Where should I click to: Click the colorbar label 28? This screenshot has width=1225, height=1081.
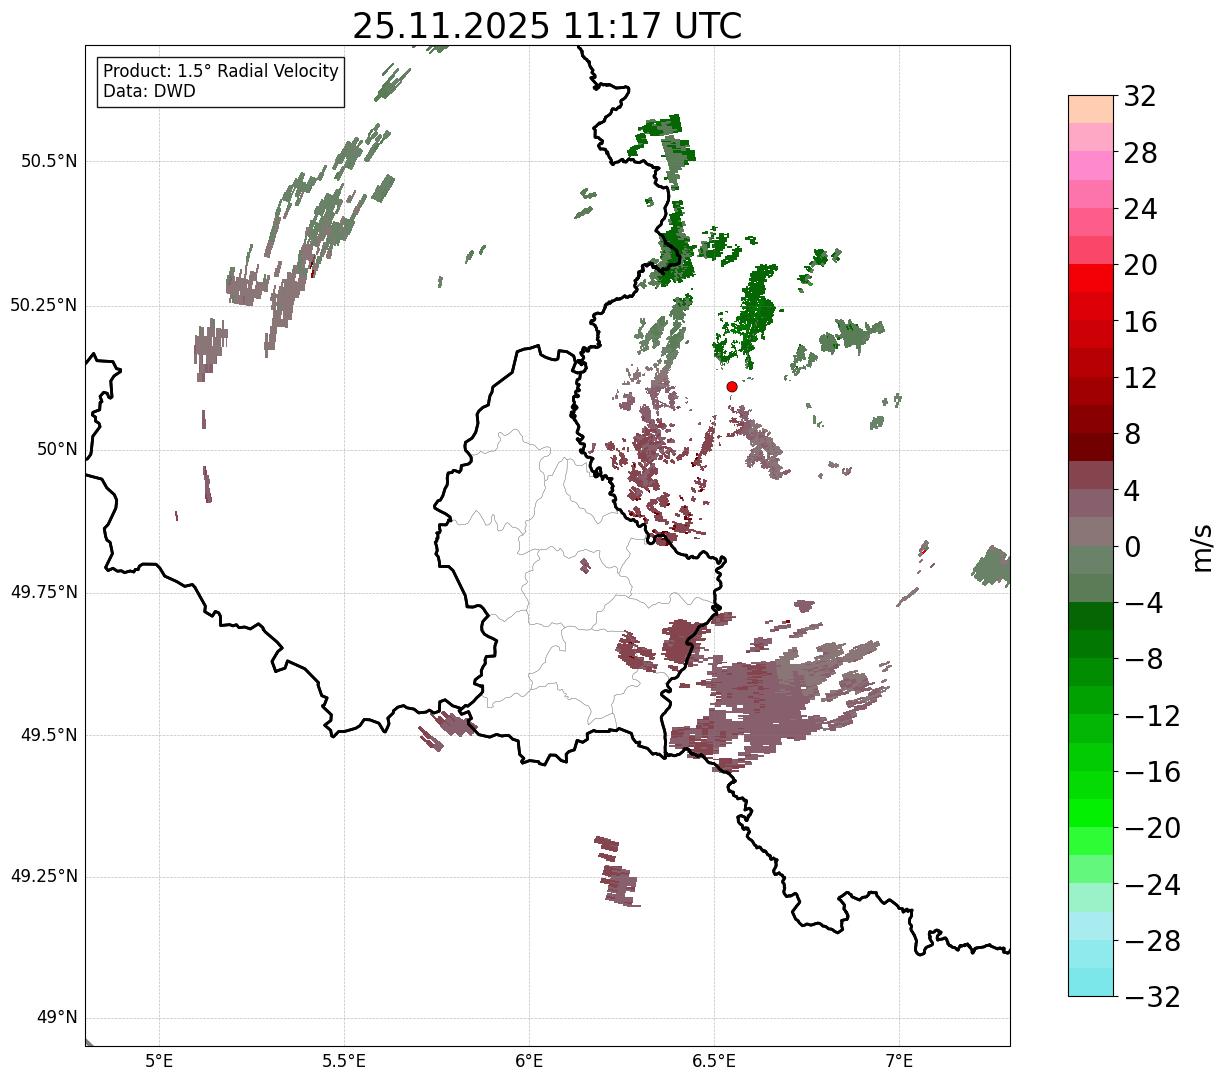pyautogui.click(x=1140, y=153)
